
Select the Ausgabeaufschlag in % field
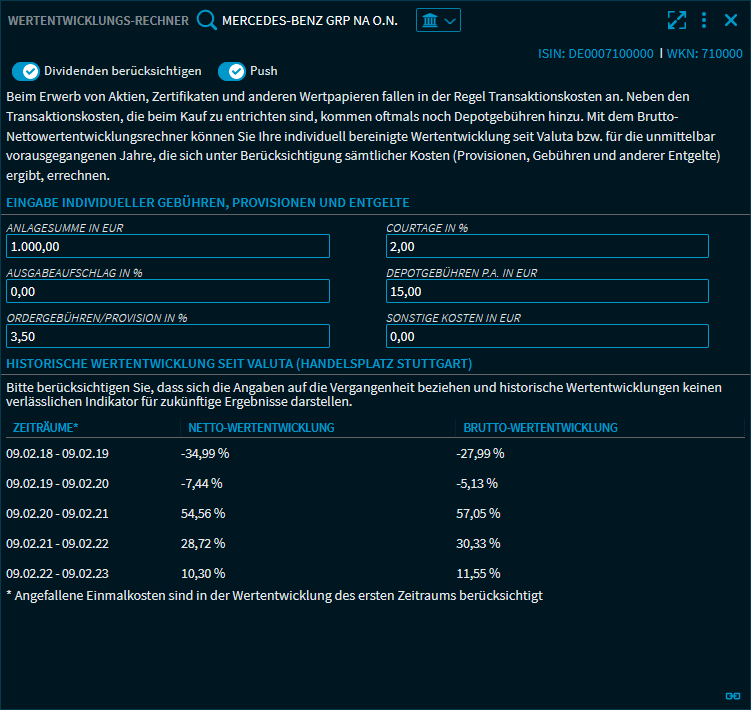click(x=168, y=291)
